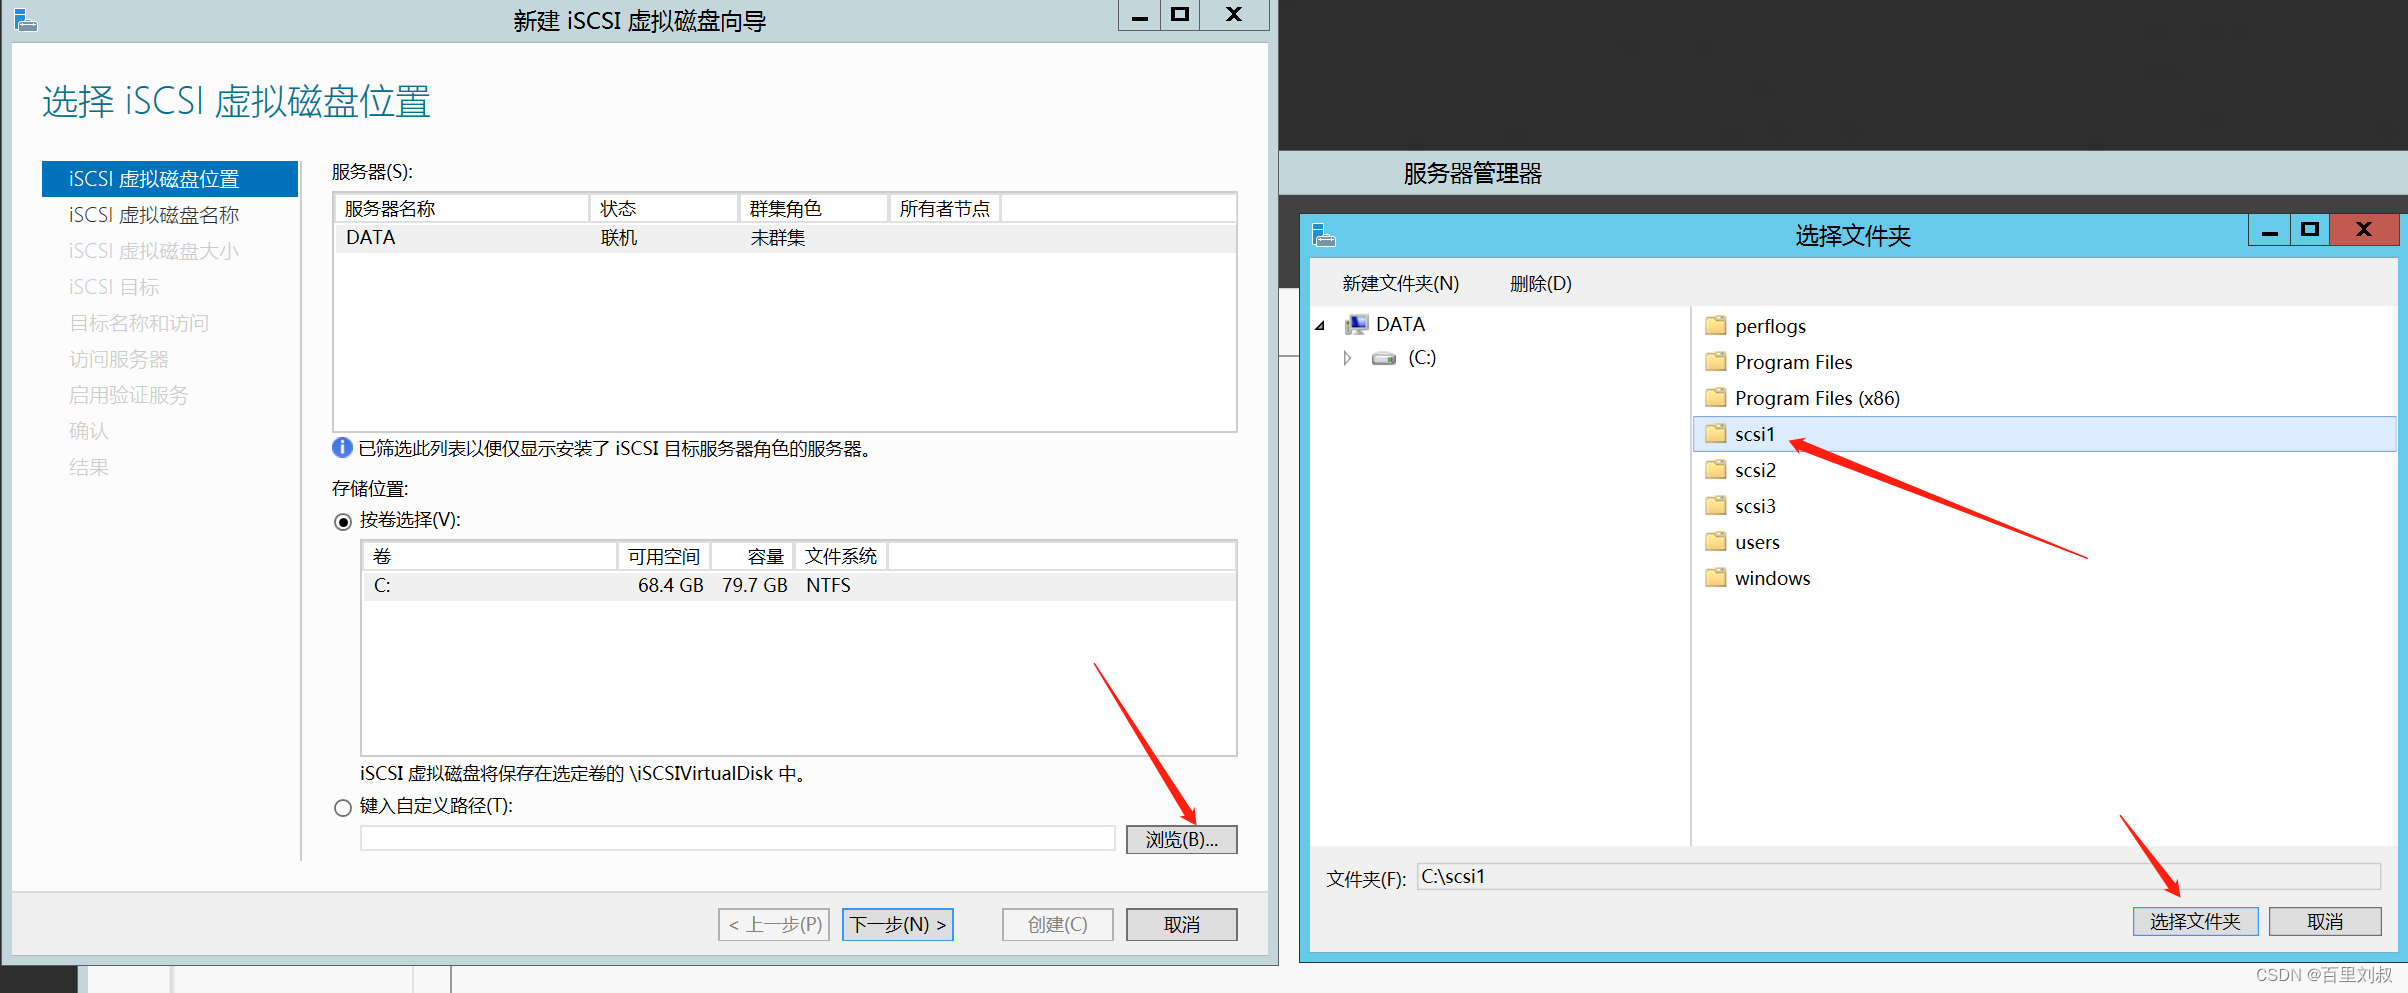Screen dimensions: 2408x993
Task: Click the users folder icon
Action: tap(1716, 542)
